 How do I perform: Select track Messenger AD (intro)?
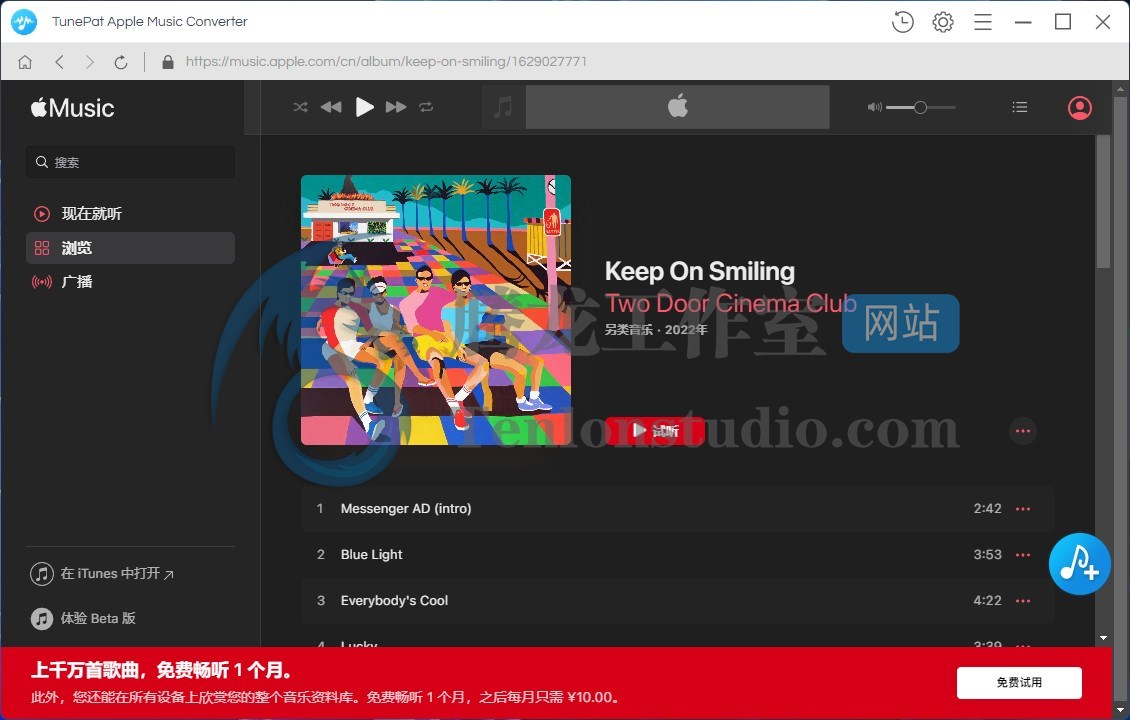pos(677,509)
